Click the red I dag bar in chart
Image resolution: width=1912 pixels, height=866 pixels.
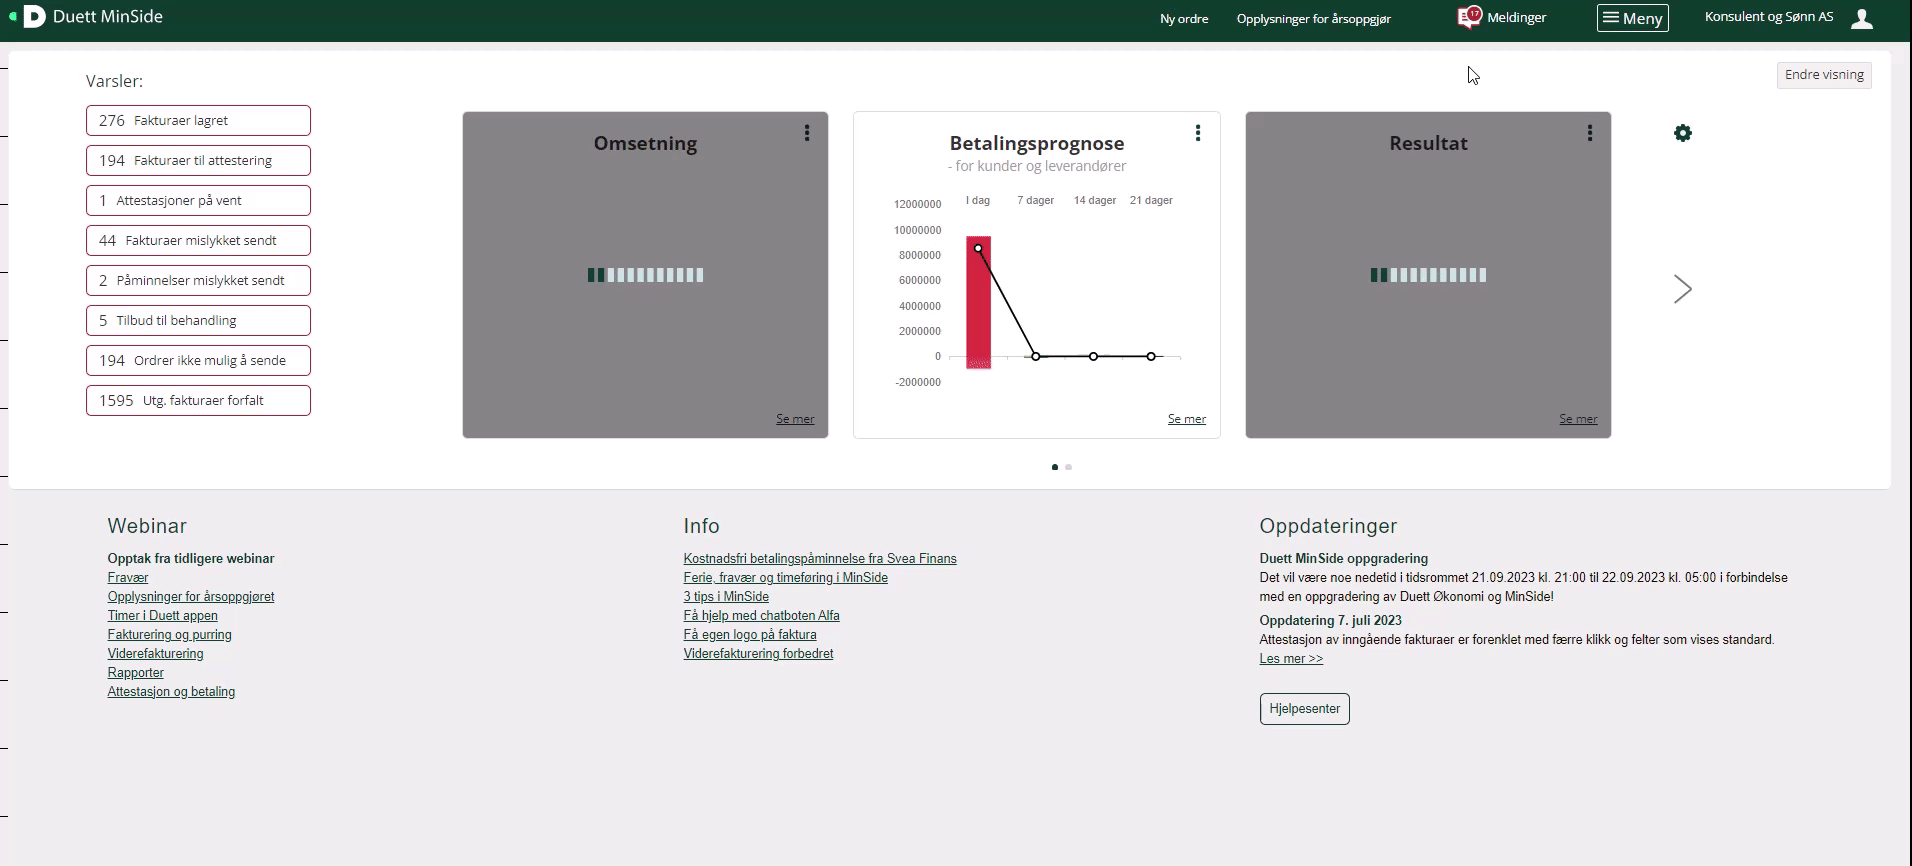click(x=978, y=302)
